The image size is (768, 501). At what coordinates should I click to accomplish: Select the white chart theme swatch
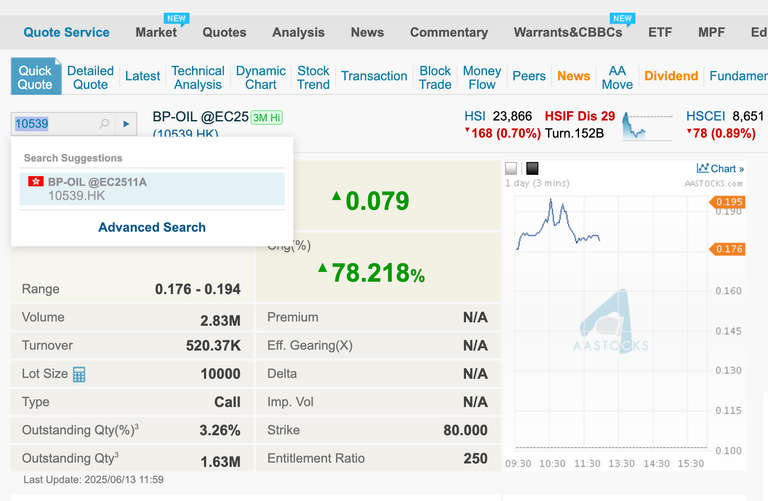[511, 168]
